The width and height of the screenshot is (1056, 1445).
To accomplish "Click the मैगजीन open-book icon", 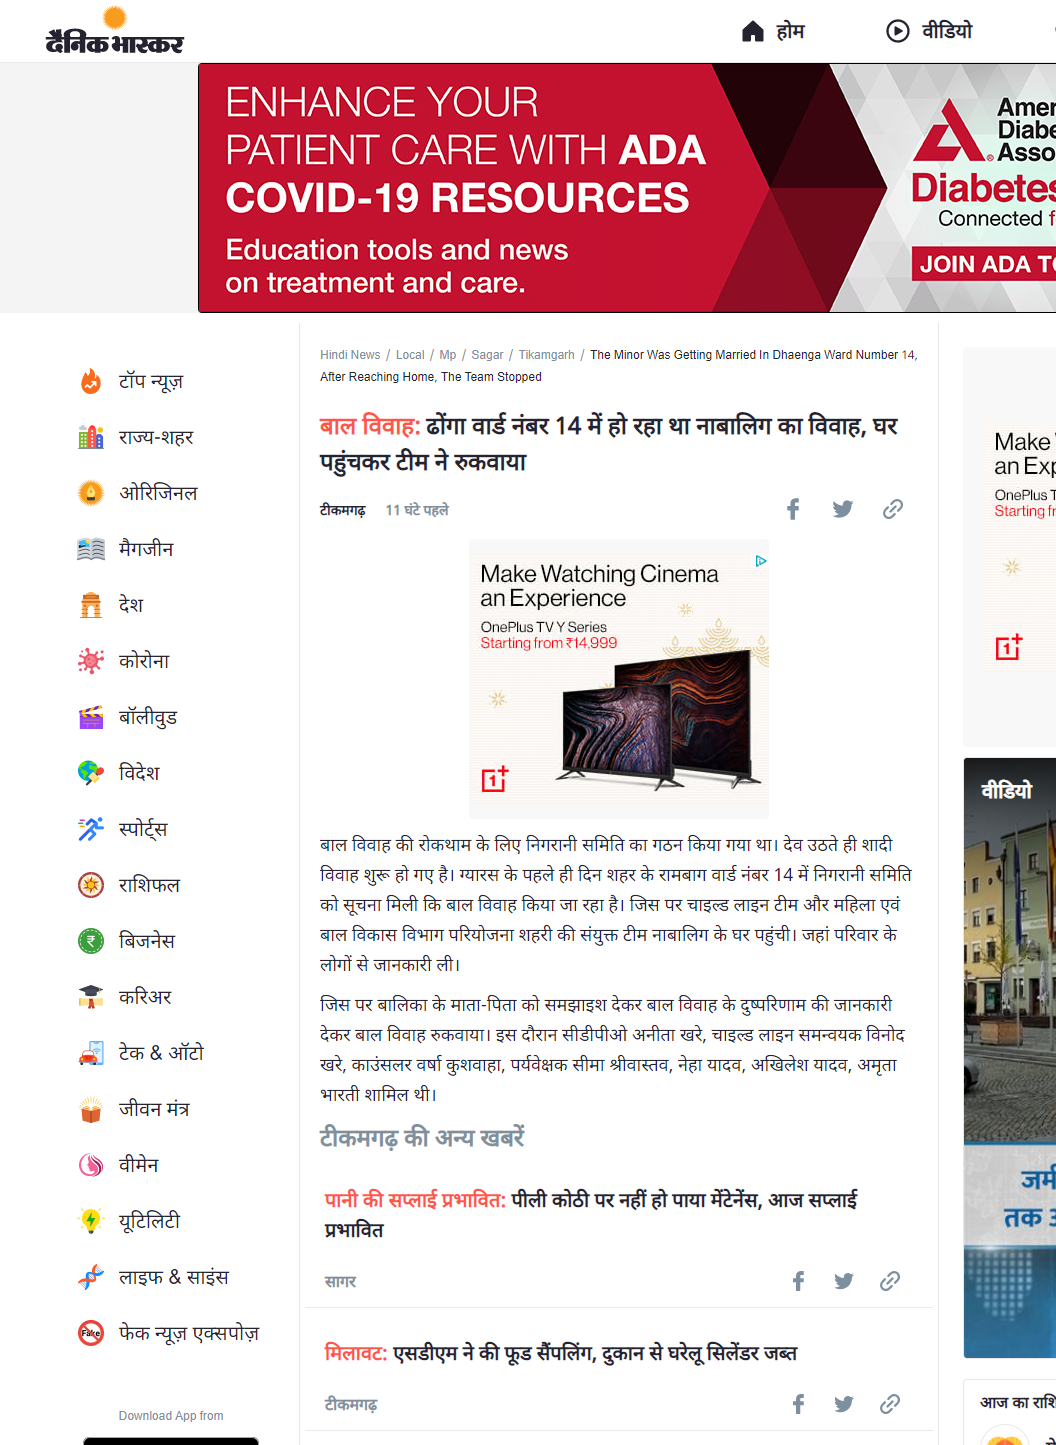I will (91, 549).
